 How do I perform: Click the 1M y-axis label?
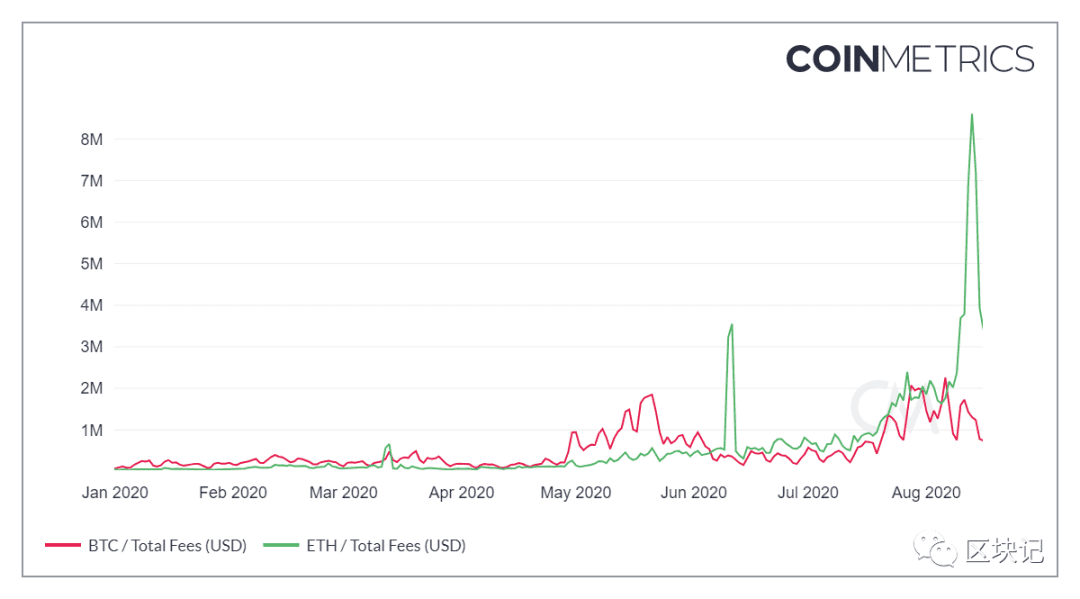[92, 430]
